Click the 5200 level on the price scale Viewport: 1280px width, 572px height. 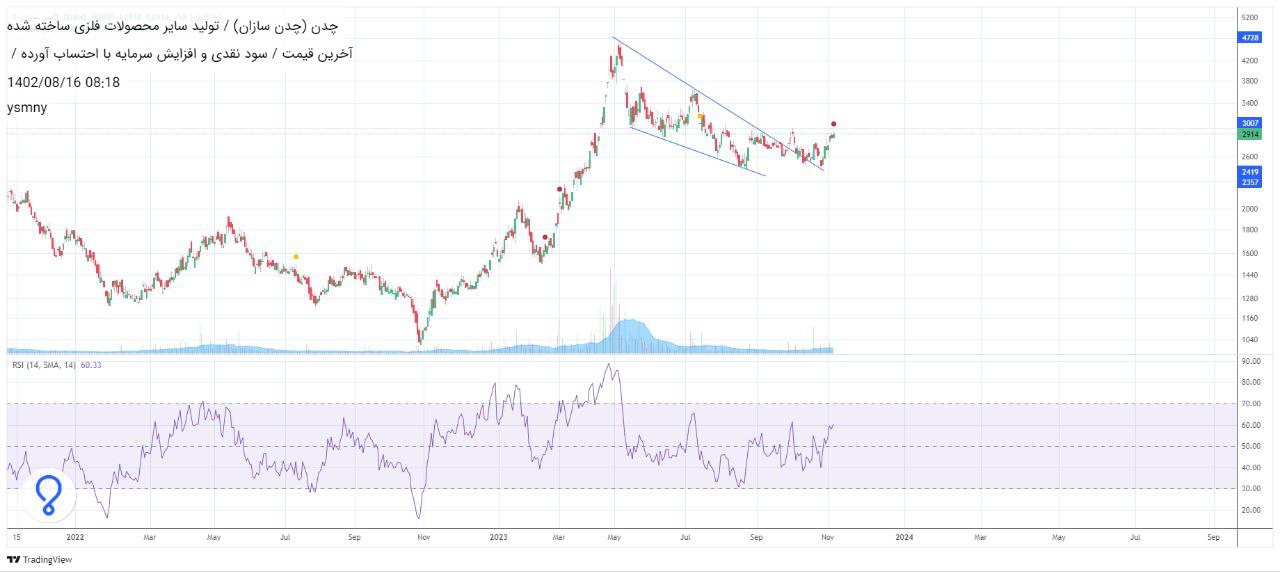(x=1249, y=18)
